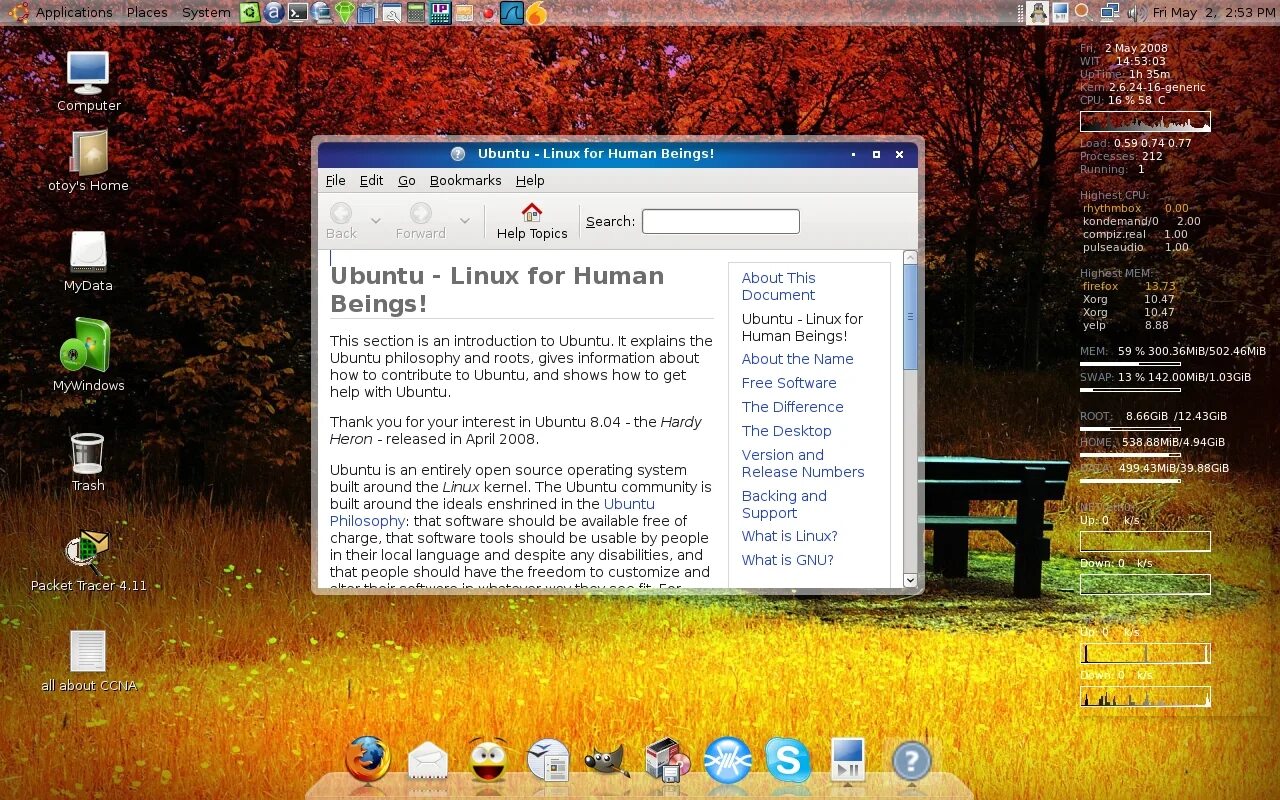This screenshot has height=800, width=1280.
Task: Click the help question mark dock icon
Action: pos(910,762)
